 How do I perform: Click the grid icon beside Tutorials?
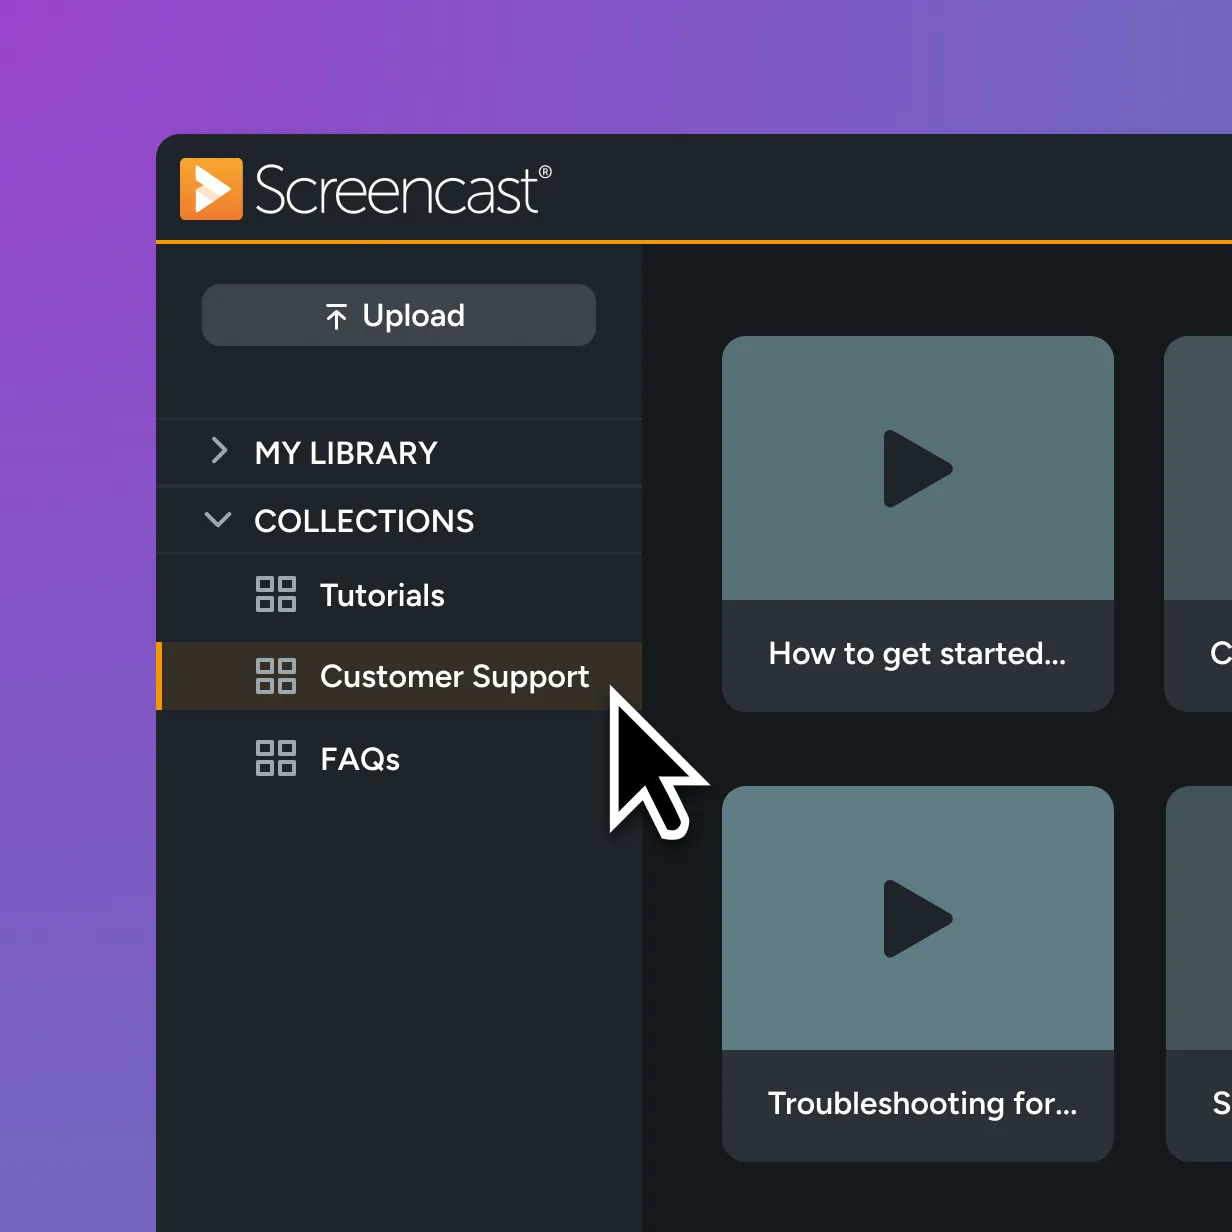click(x=276, y=594)
